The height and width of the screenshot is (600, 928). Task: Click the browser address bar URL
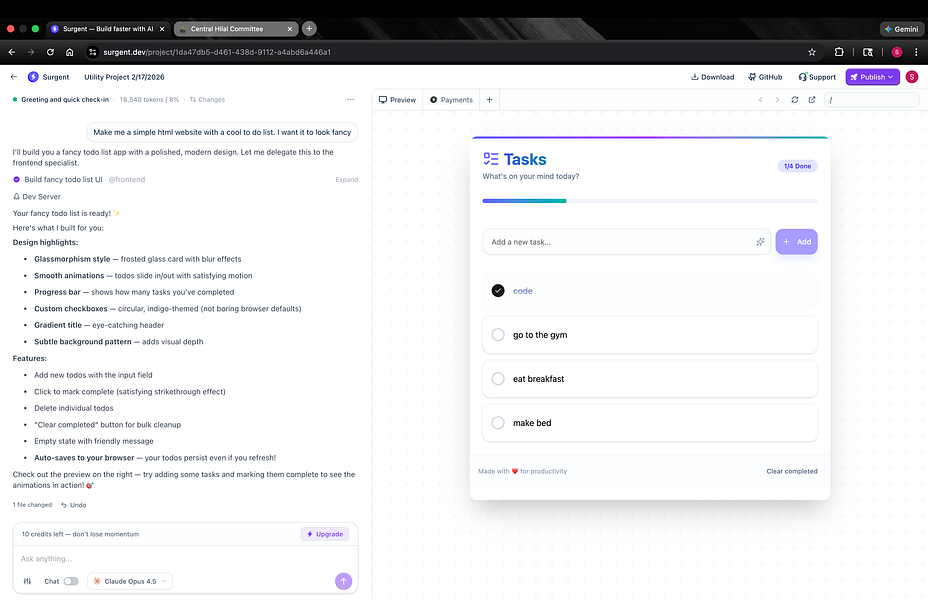217,52
